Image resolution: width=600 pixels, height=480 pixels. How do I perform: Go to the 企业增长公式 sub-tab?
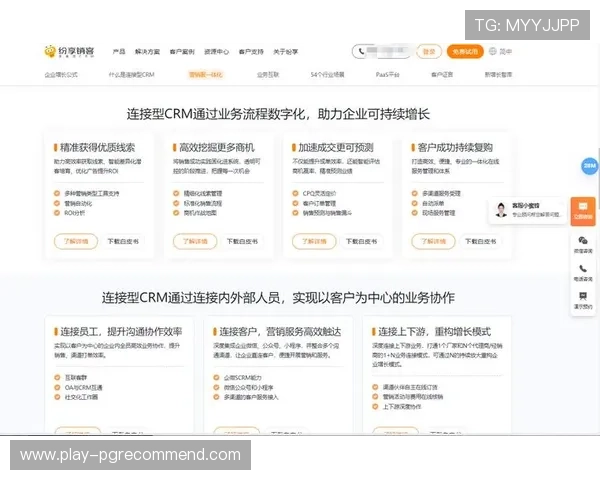(61, 75)
